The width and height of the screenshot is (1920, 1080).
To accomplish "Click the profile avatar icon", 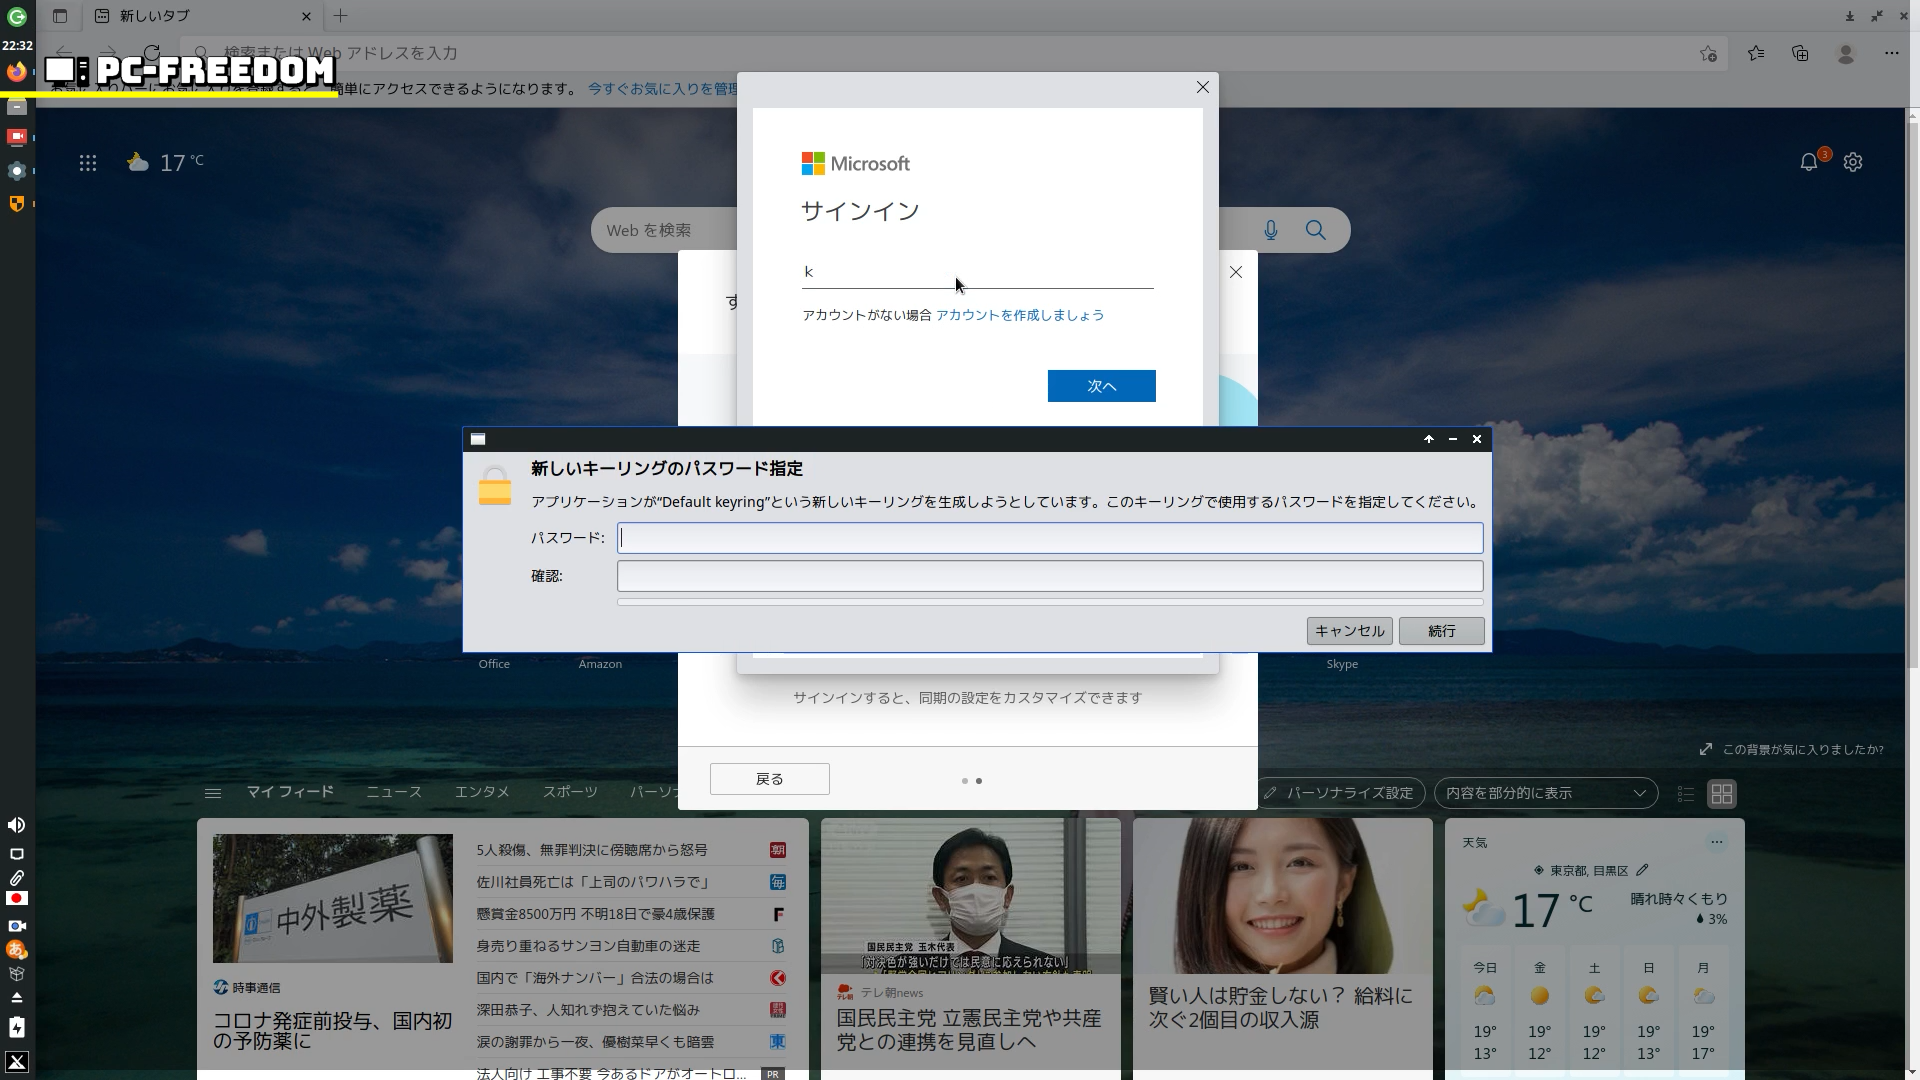I will [x=1846, y=54].
